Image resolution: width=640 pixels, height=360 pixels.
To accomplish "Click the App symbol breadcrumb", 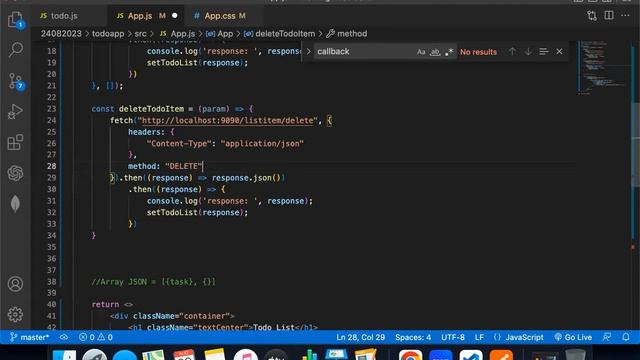I will (x=220, y=33).
